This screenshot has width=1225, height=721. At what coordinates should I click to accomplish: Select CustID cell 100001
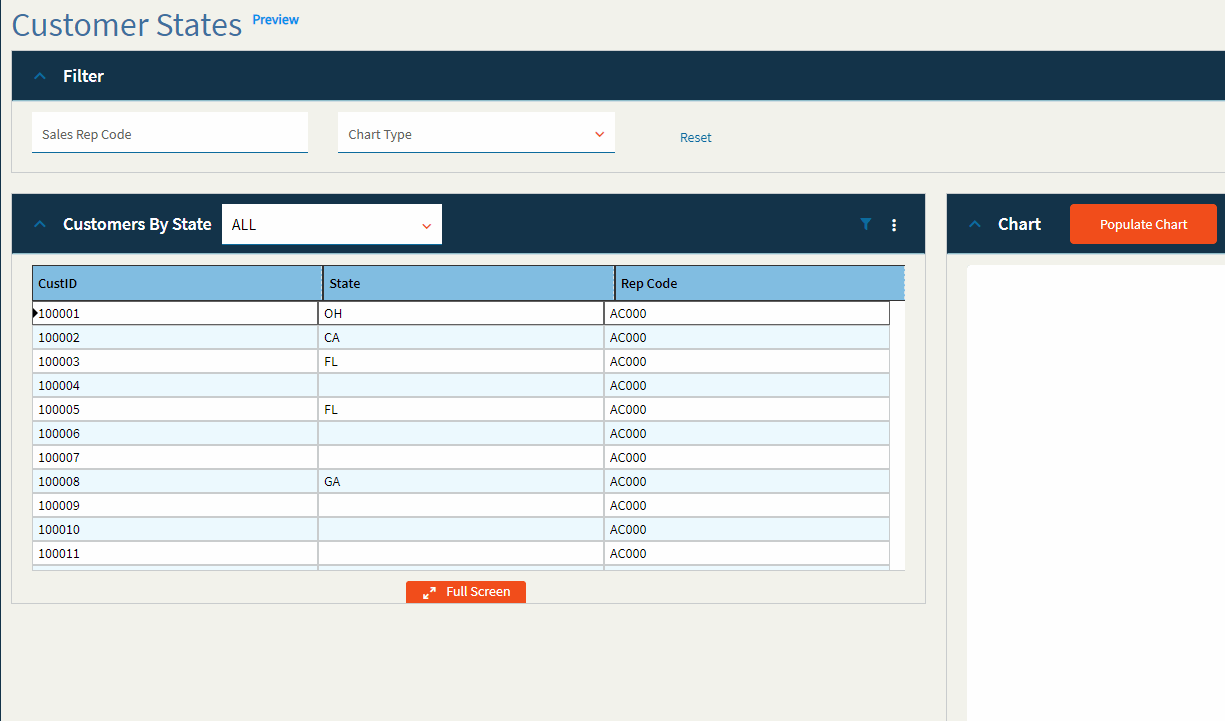click(x=175, y=313)
